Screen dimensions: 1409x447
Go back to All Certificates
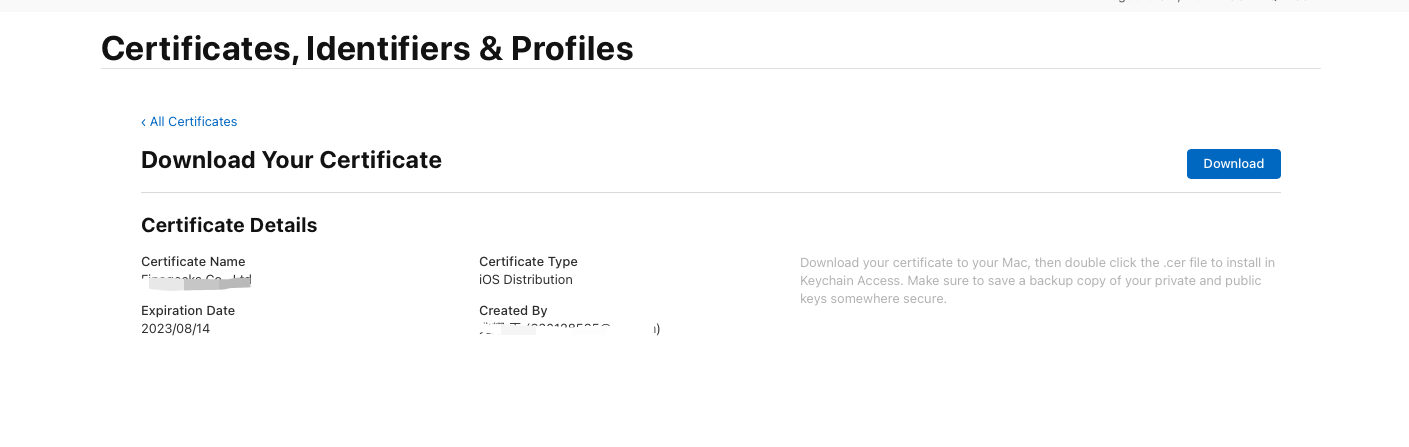click(193, 122)
